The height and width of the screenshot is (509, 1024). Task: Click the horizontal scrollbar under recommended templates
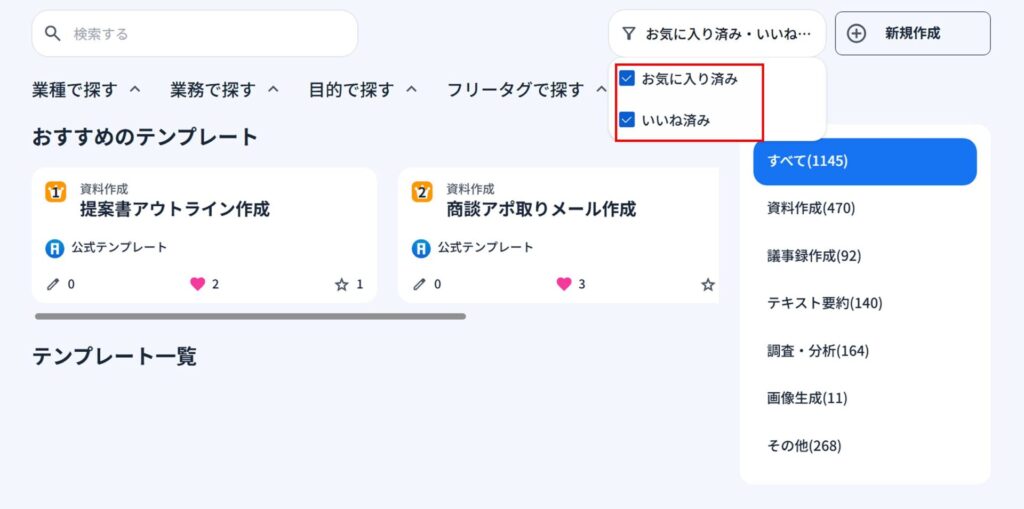point(250,316)
